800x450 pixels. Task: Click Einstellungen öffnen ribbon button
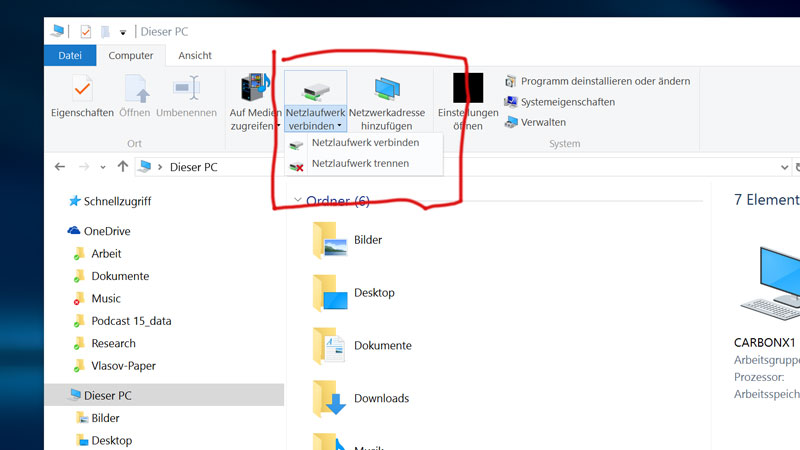pos(468,102)
